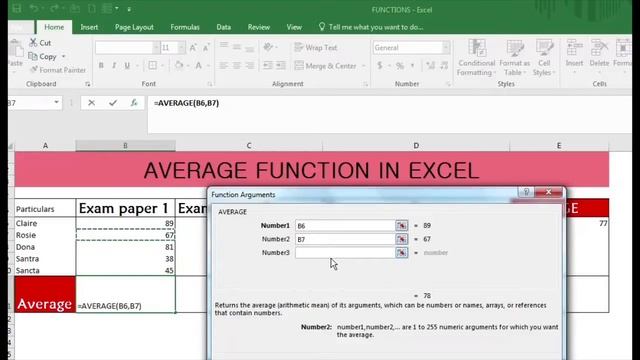
Task: Select the Format Painter brush
Action: [34, 70]
